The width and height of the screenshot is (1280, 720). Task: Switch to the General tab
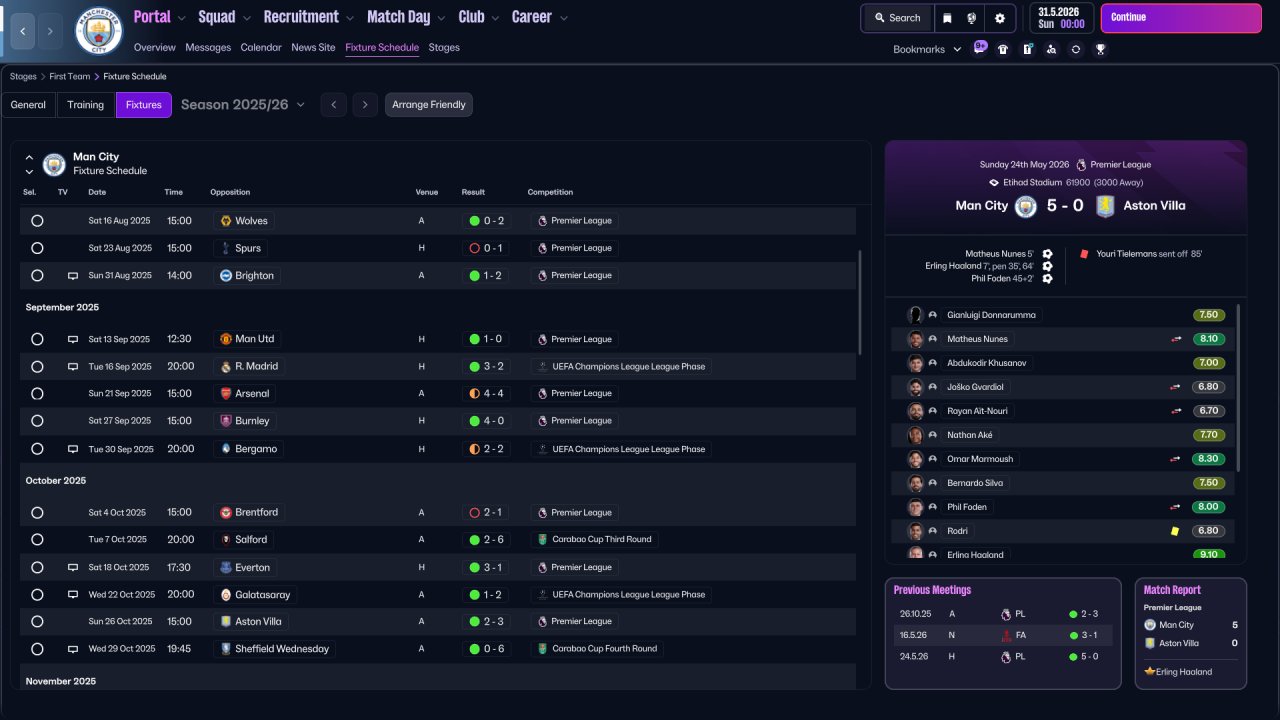28,105
